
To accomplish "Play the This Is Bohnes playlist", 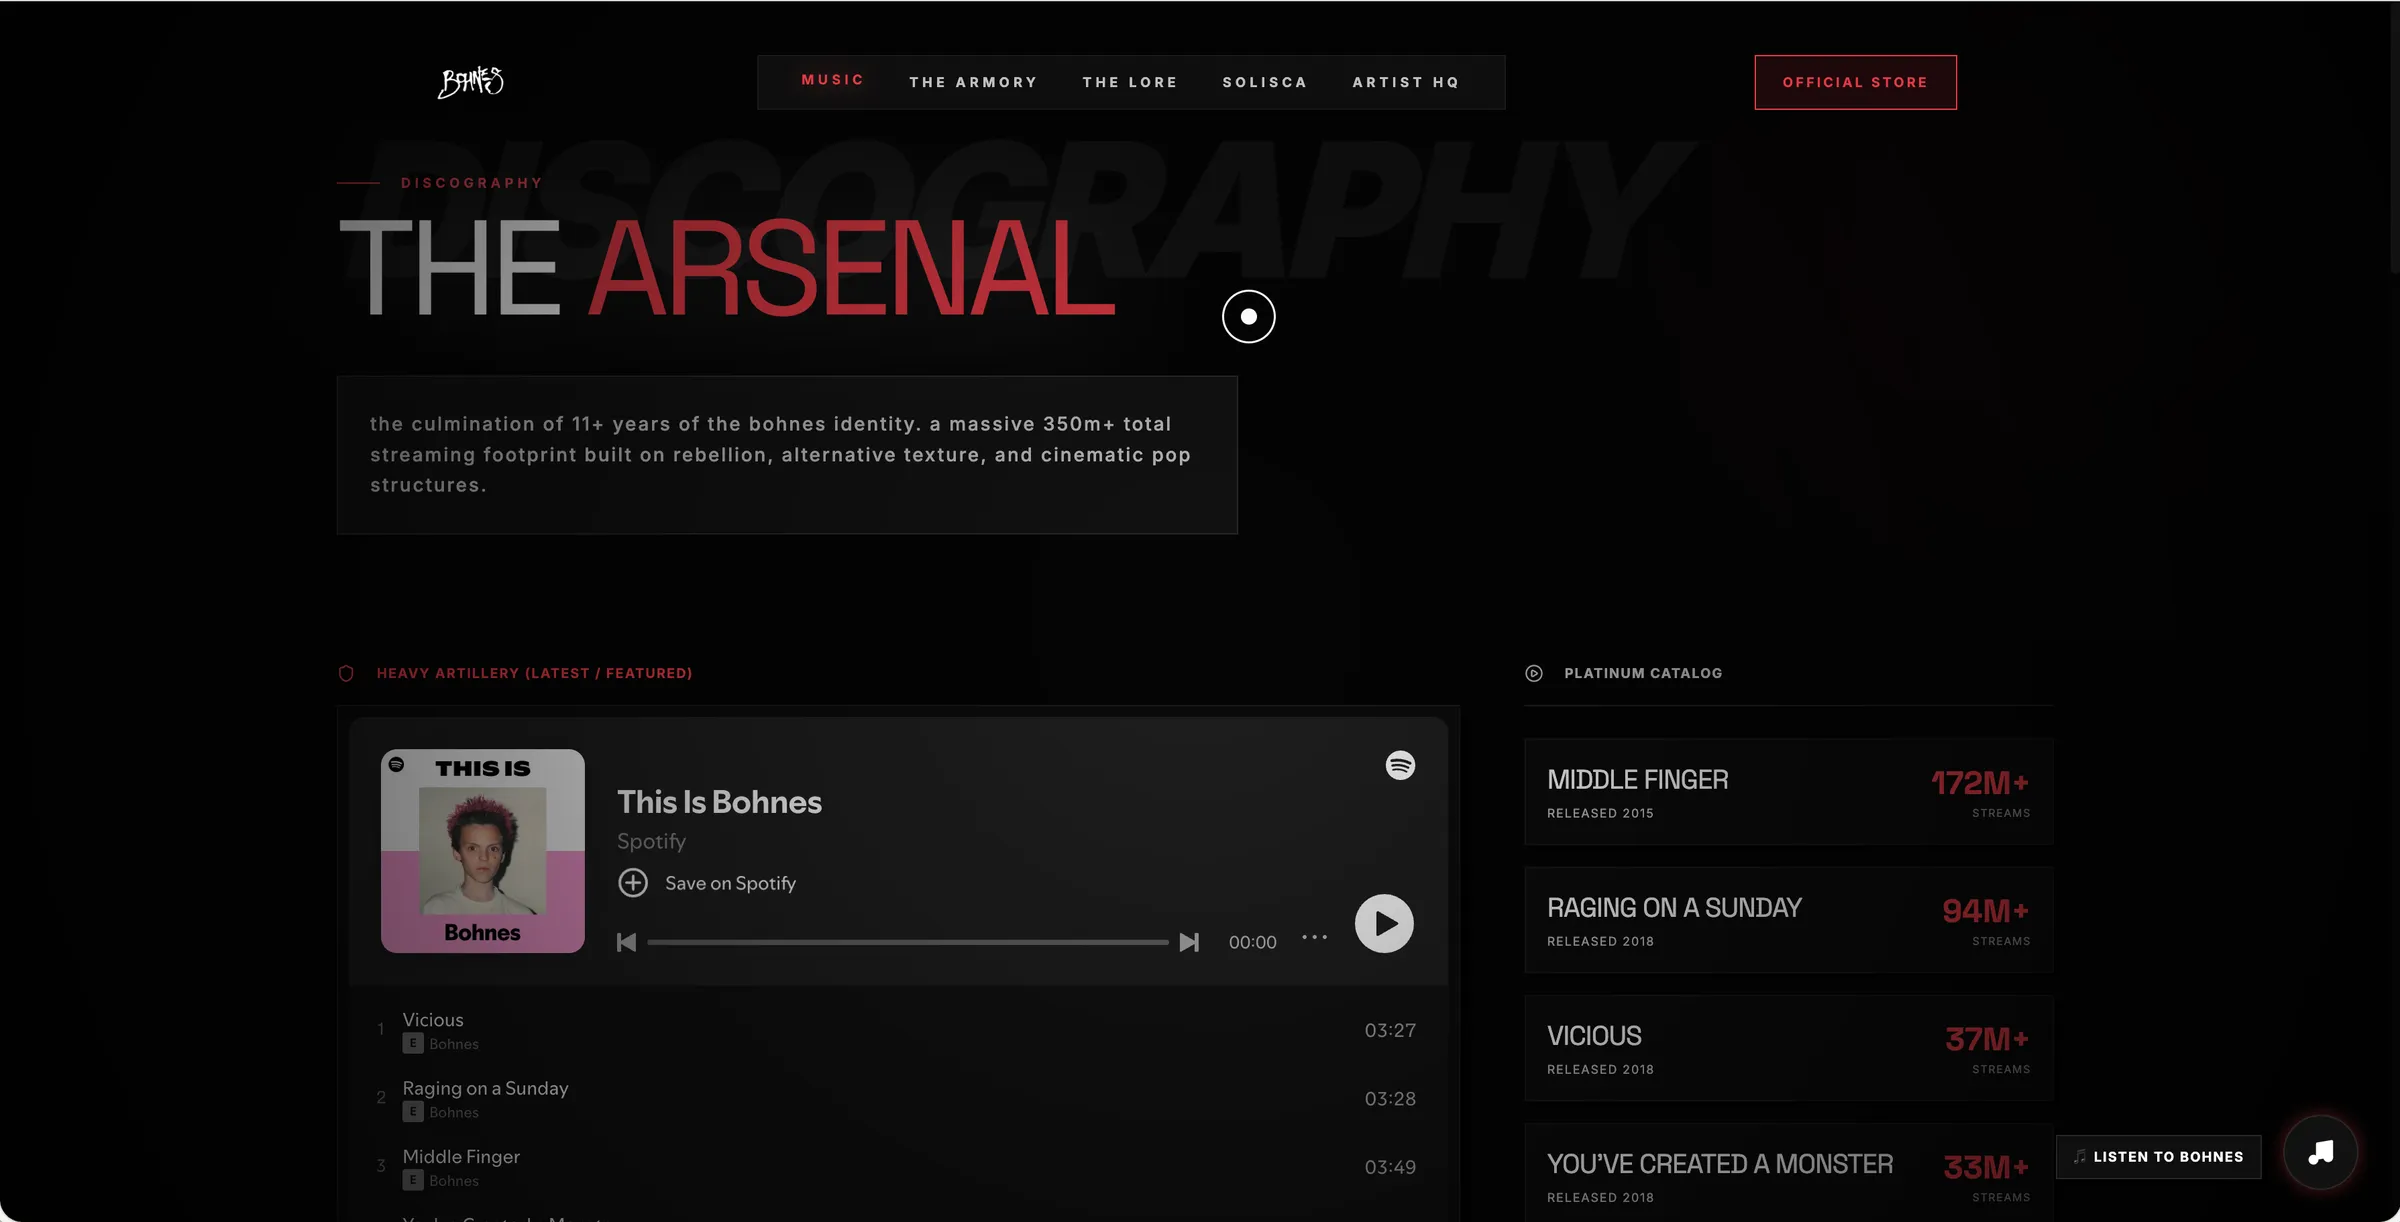I will [x=1384, y=923].
